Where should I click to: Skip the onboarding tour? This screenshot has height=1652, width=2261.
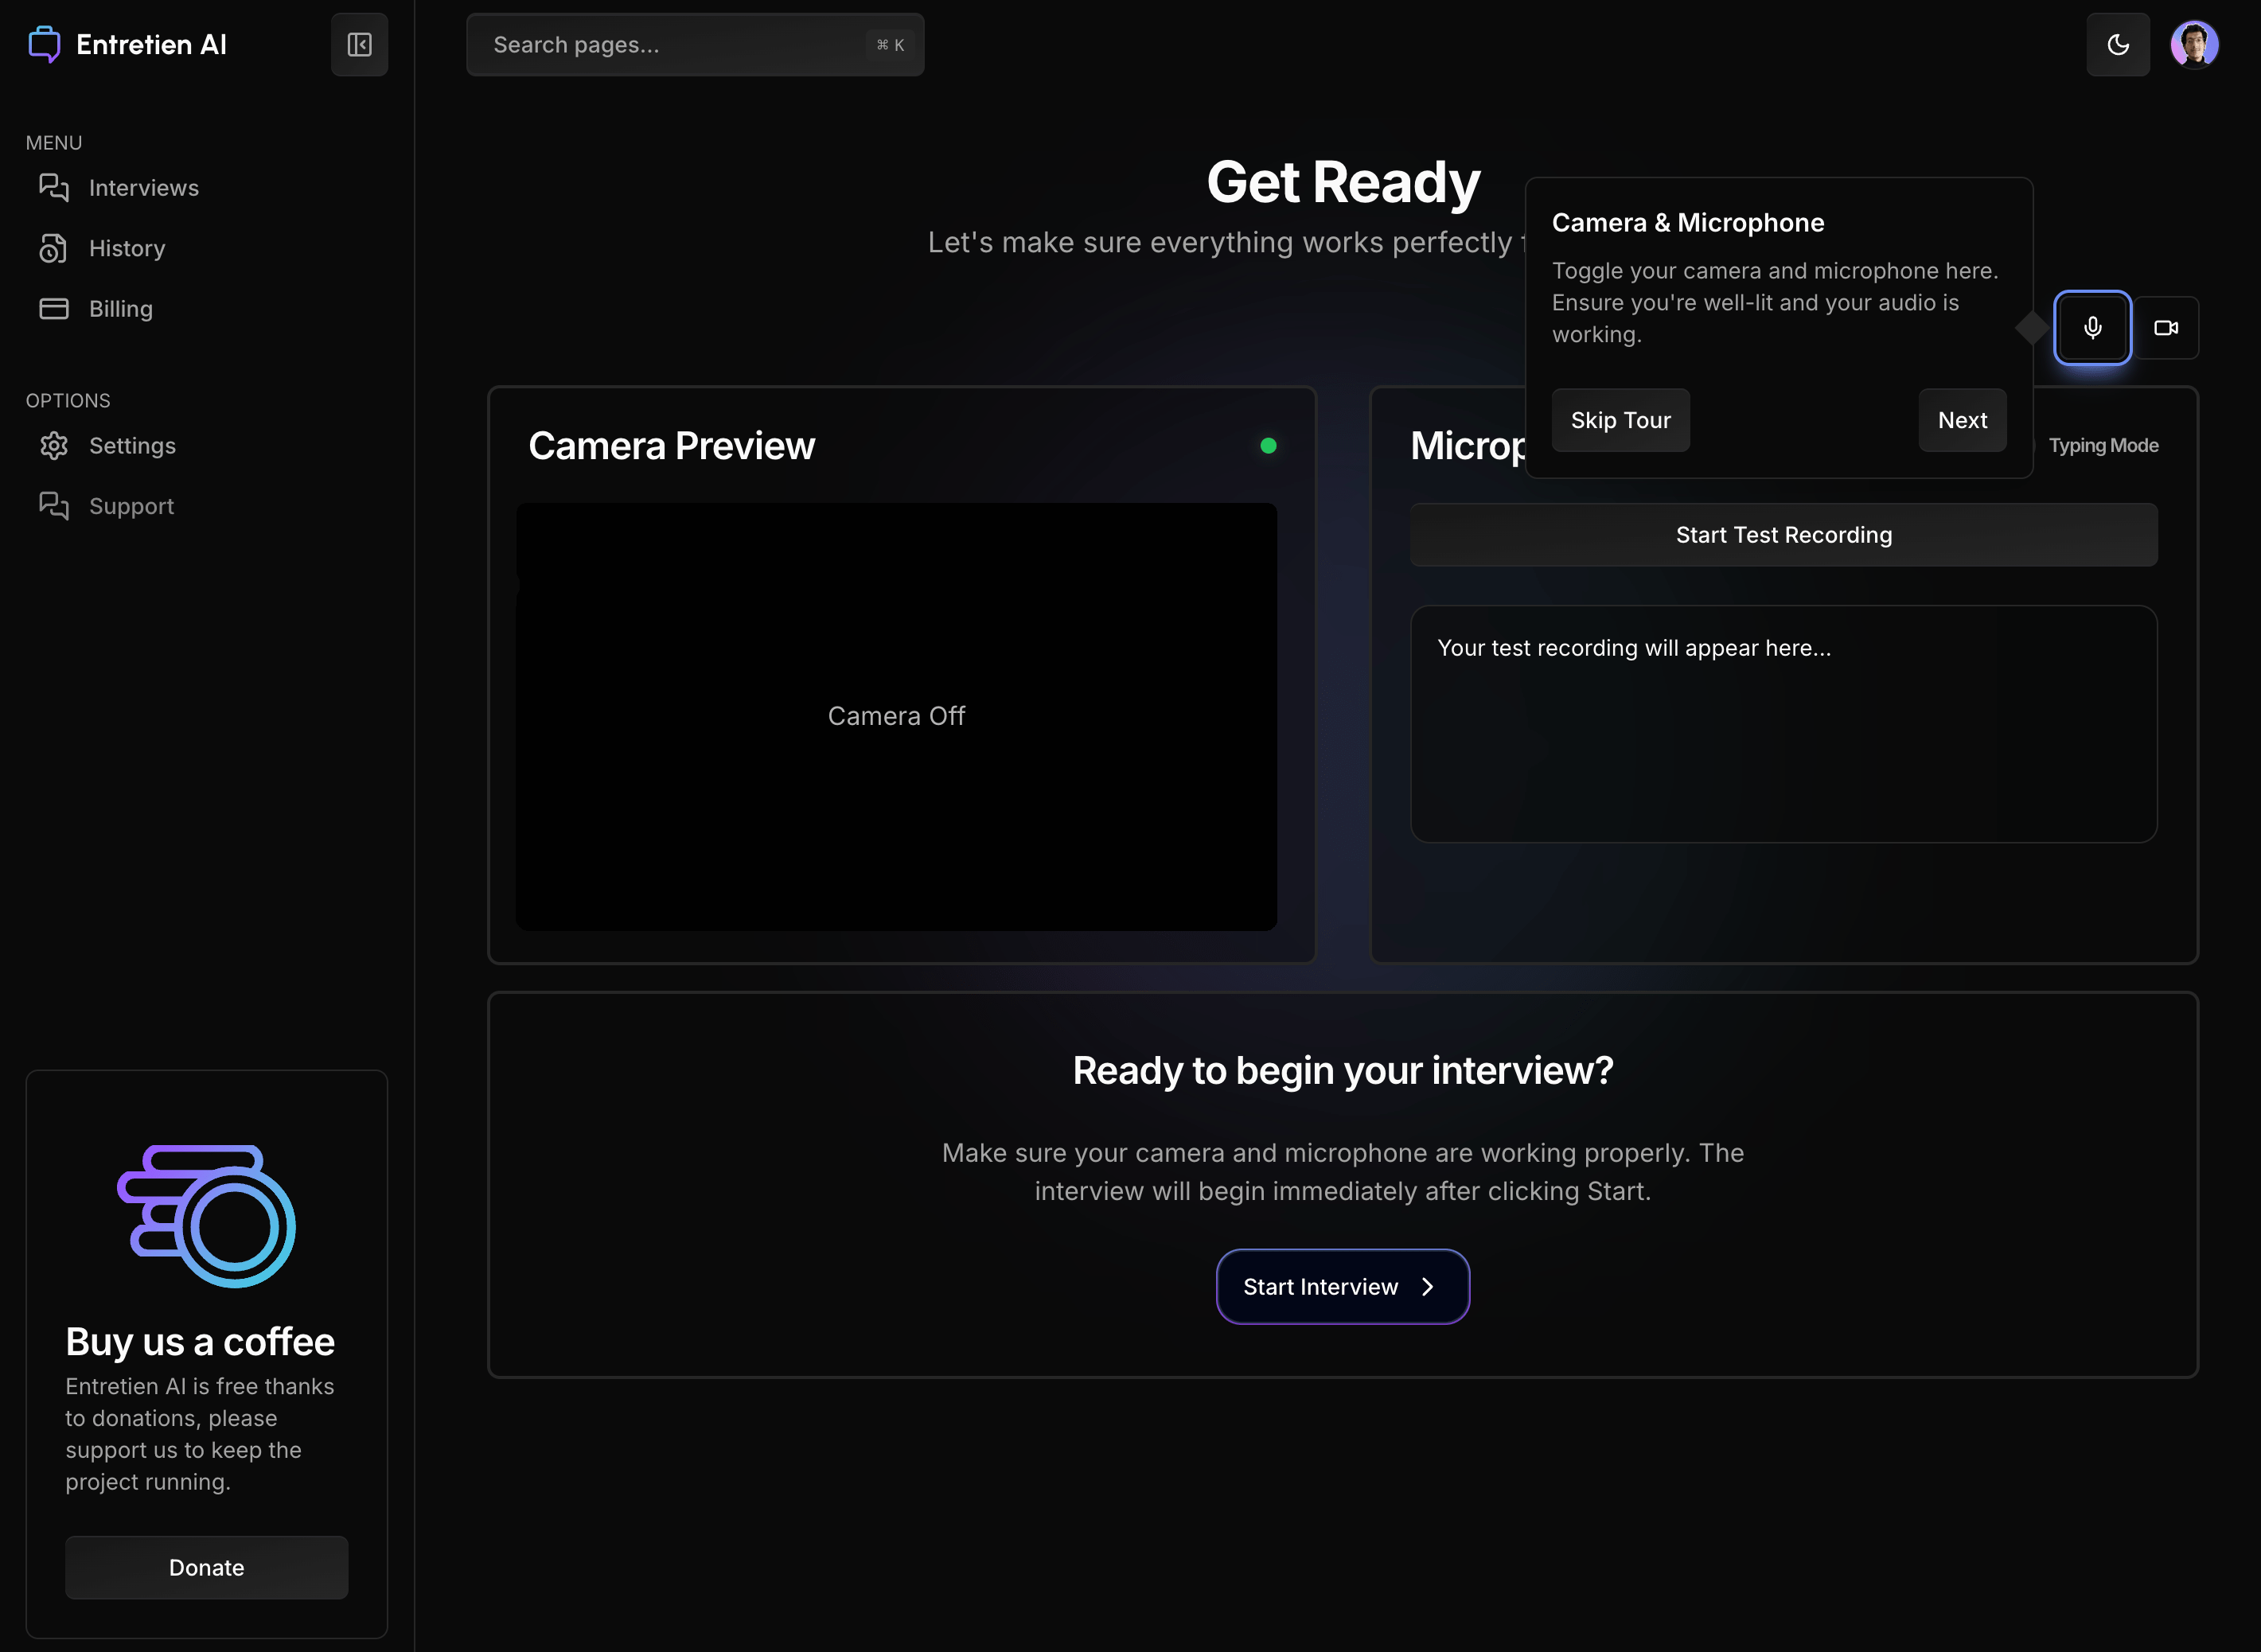pyautogui.click(x=1620, y=420)
